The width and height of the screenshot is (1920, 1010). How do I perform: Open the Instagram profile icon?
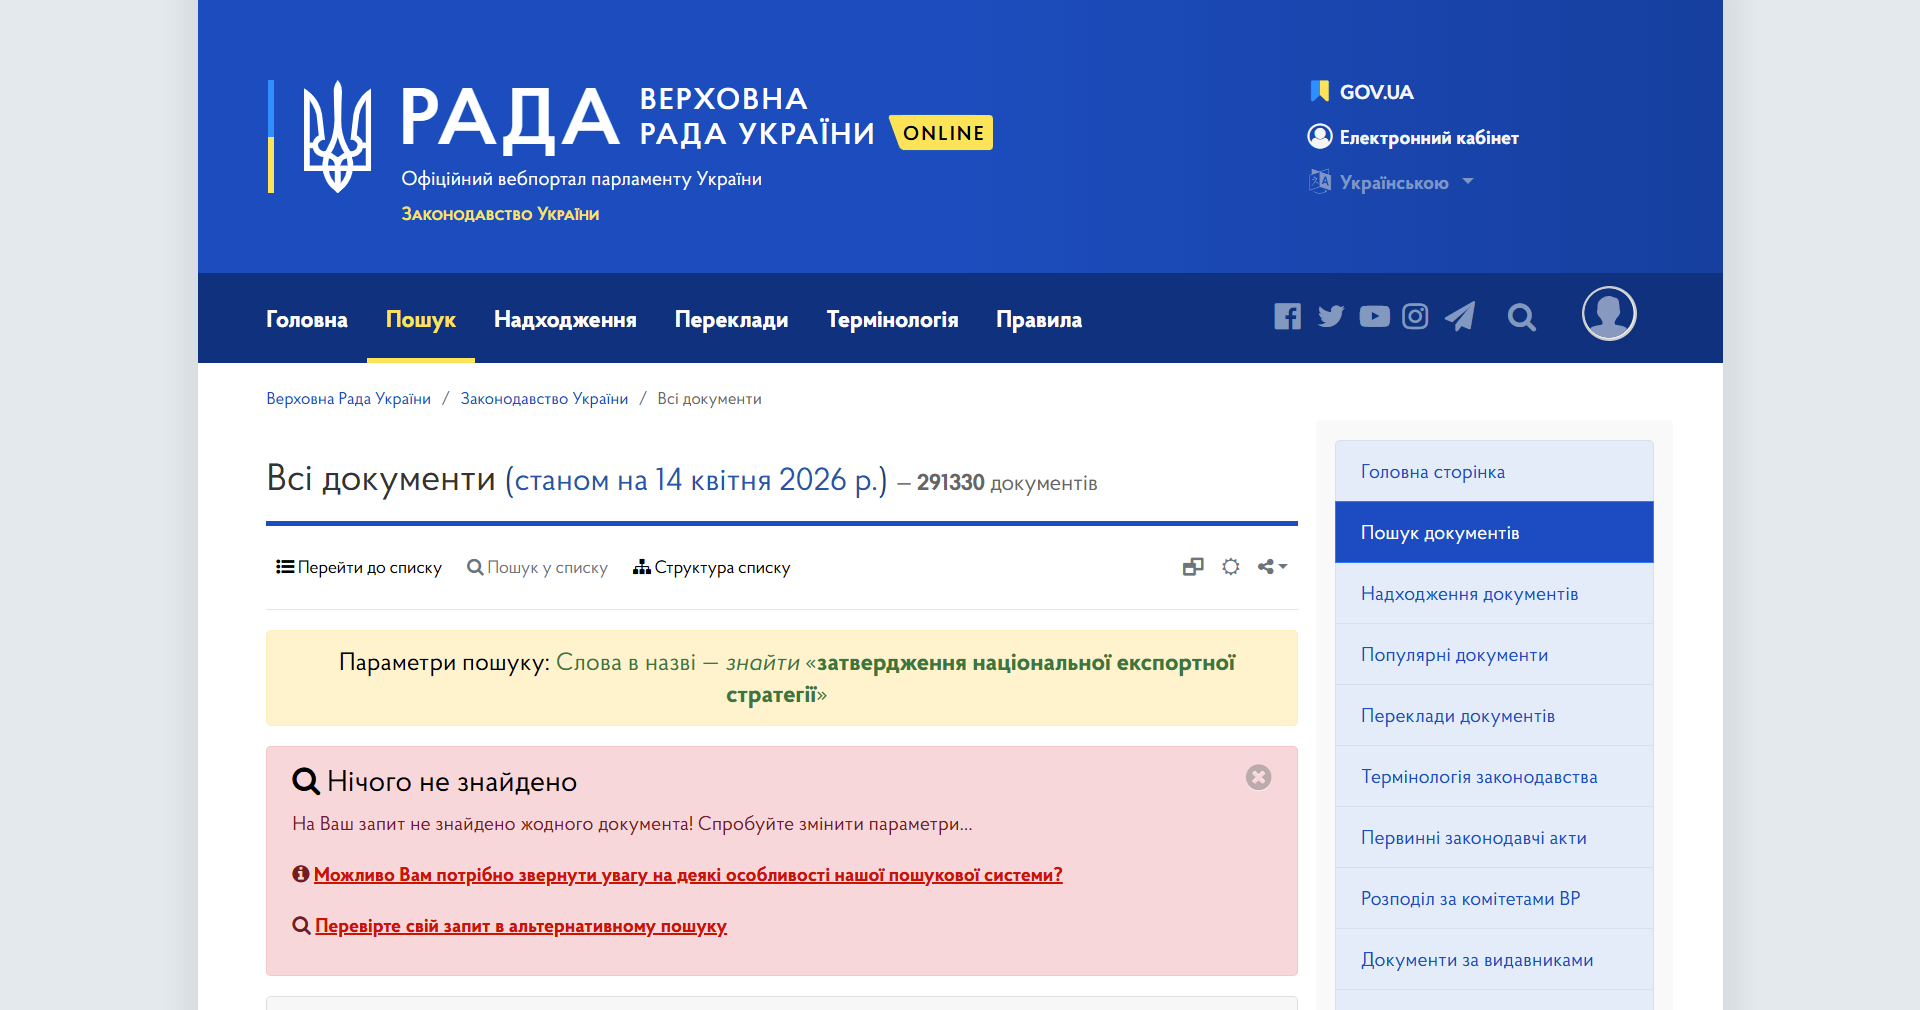[x=1415, y=317]
